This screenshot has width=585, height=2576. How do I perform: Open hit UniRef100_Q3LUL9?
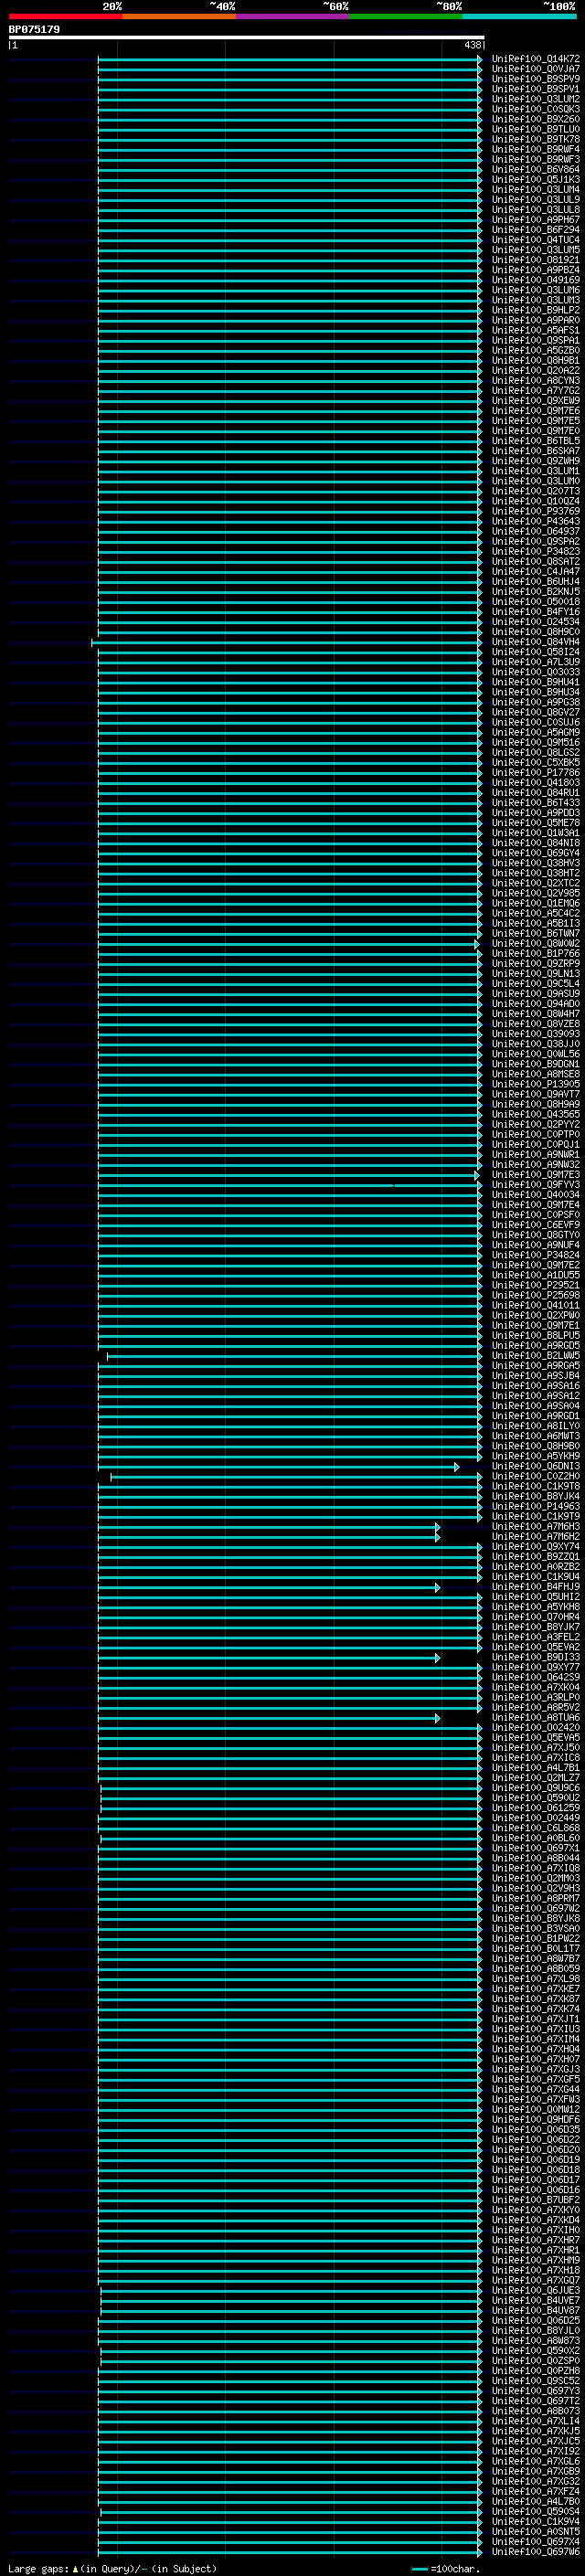(536, 200)
